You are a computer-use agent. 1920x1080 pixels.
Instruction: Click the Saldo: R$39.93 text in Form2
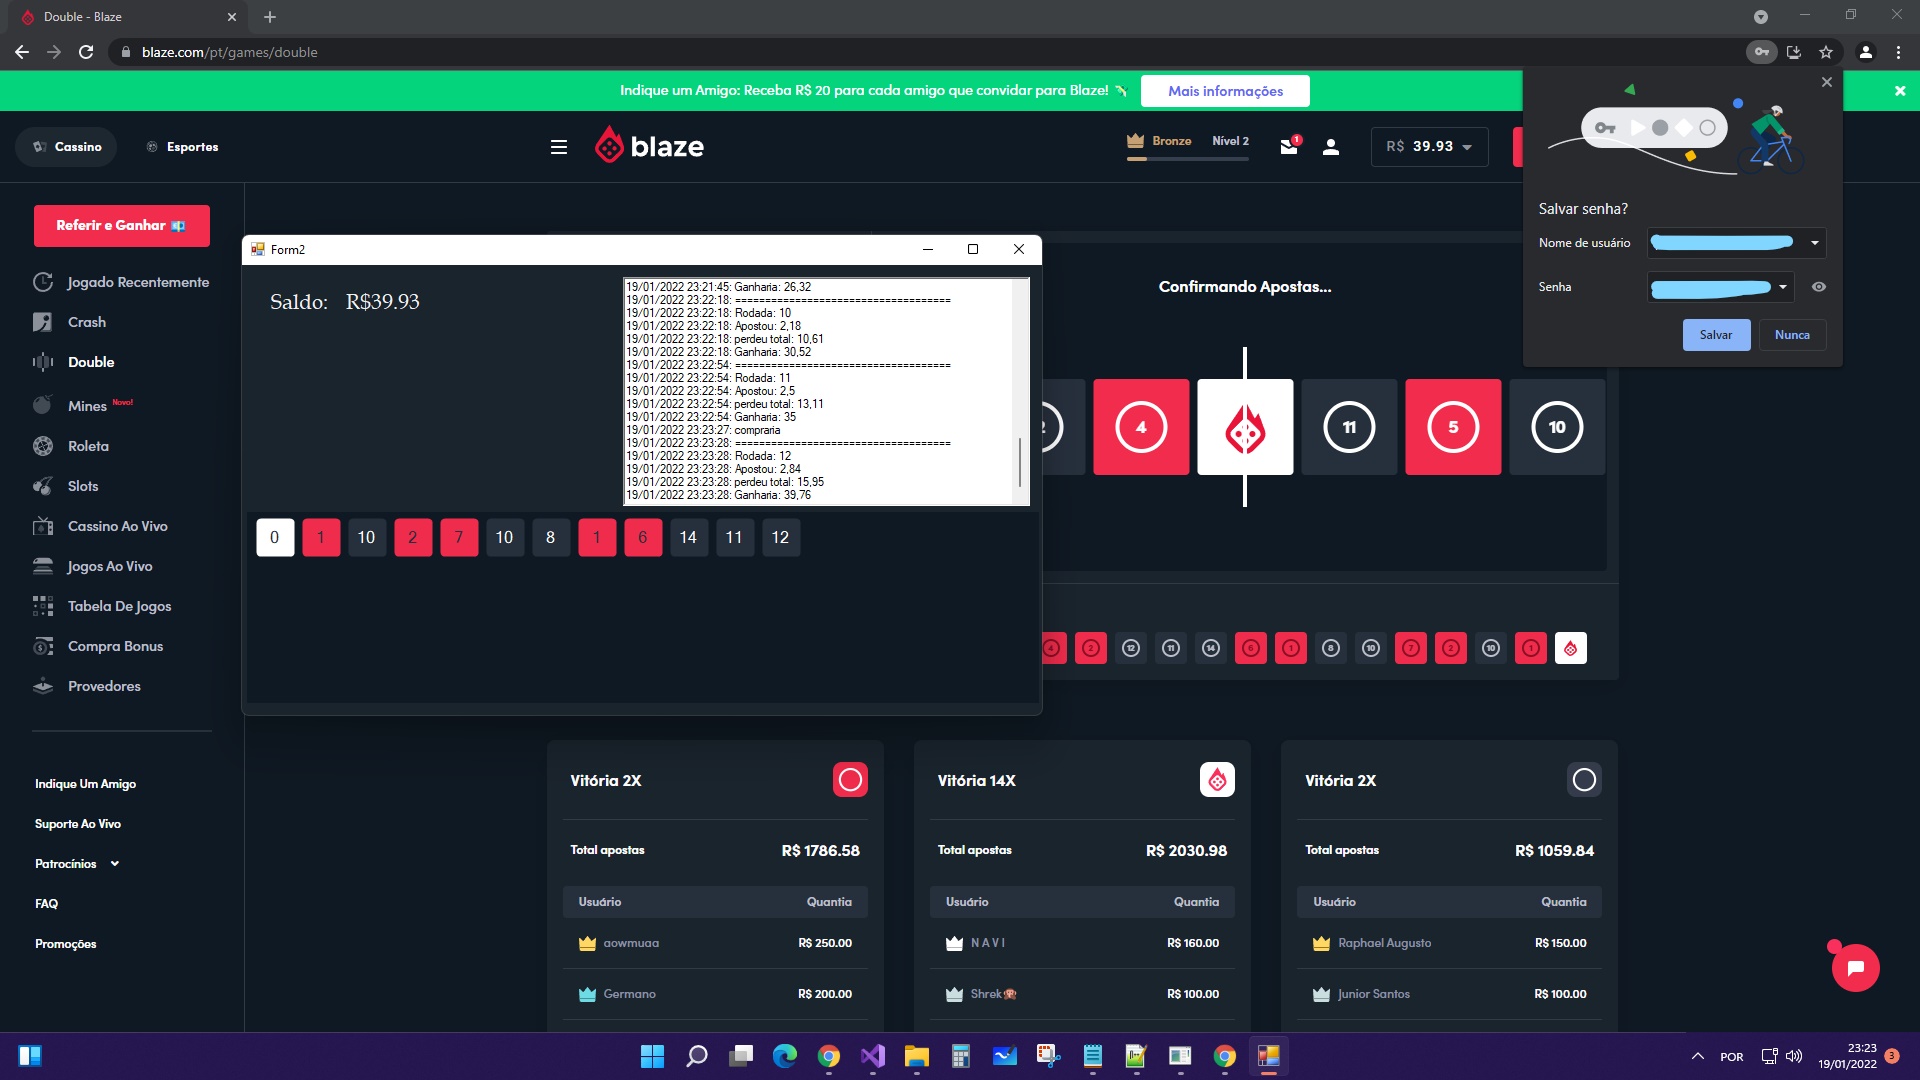[x=345, y=302]
